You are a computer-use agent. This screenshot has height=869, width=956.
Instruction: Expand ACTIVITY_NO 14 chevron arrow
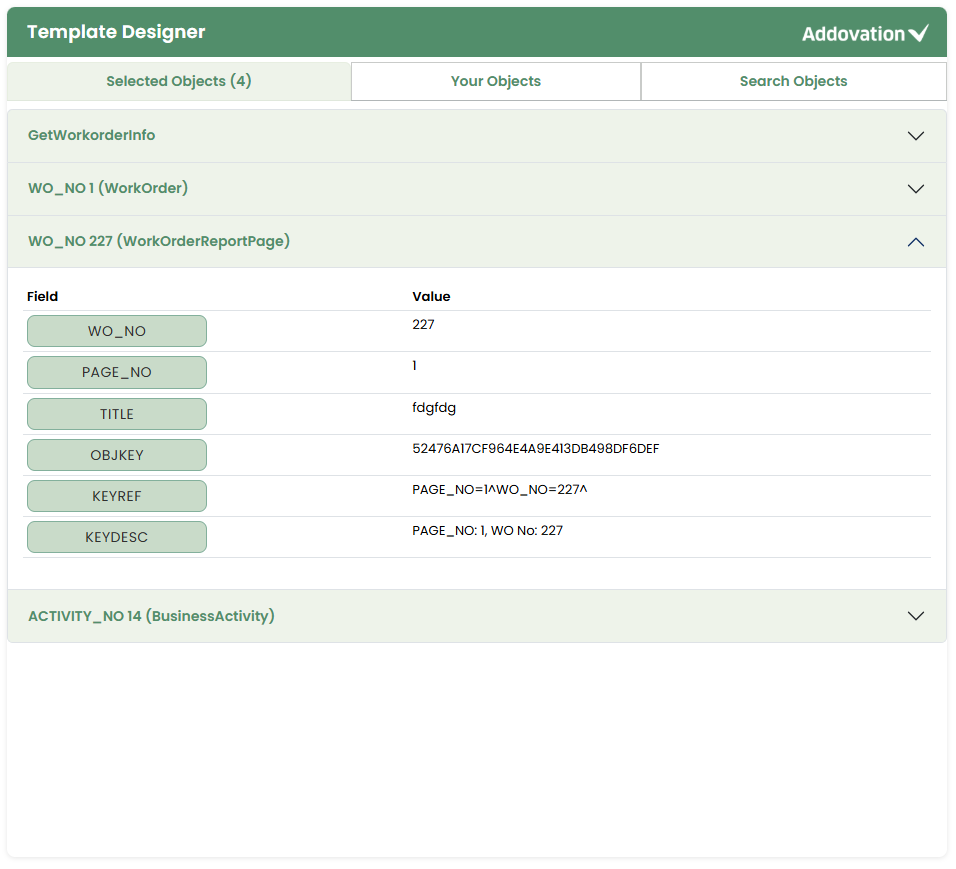(x=915, y=616)
